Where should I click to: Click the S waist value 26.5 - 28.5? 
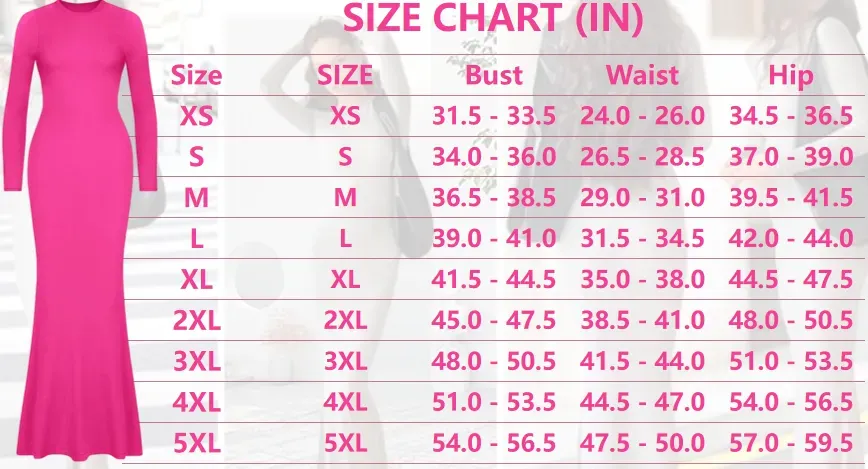click(642, 157)
